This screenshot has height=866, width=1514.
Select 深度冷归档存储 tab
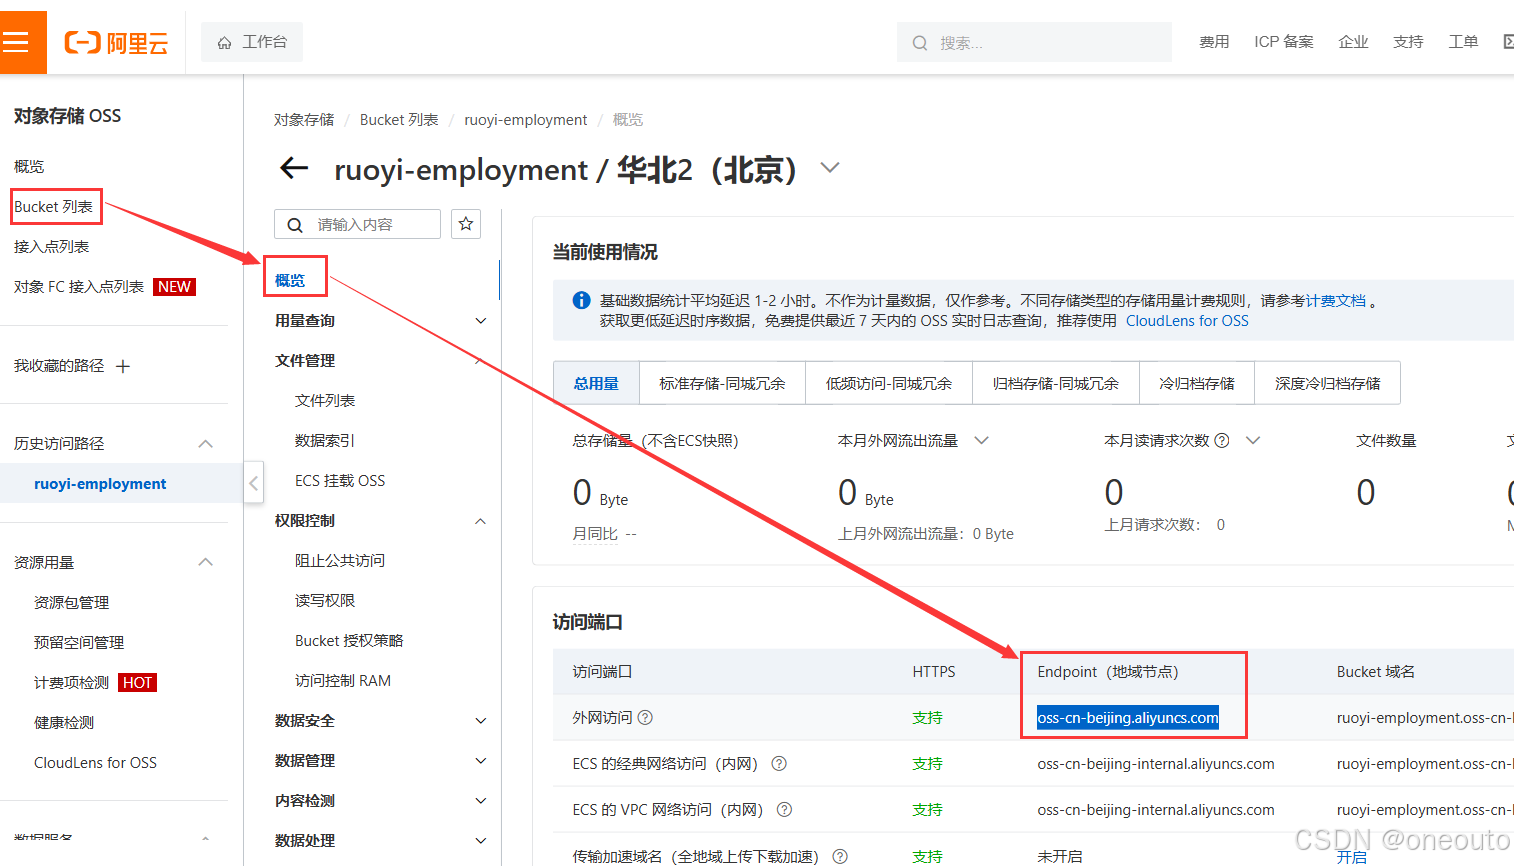(x=1328, y=383)
